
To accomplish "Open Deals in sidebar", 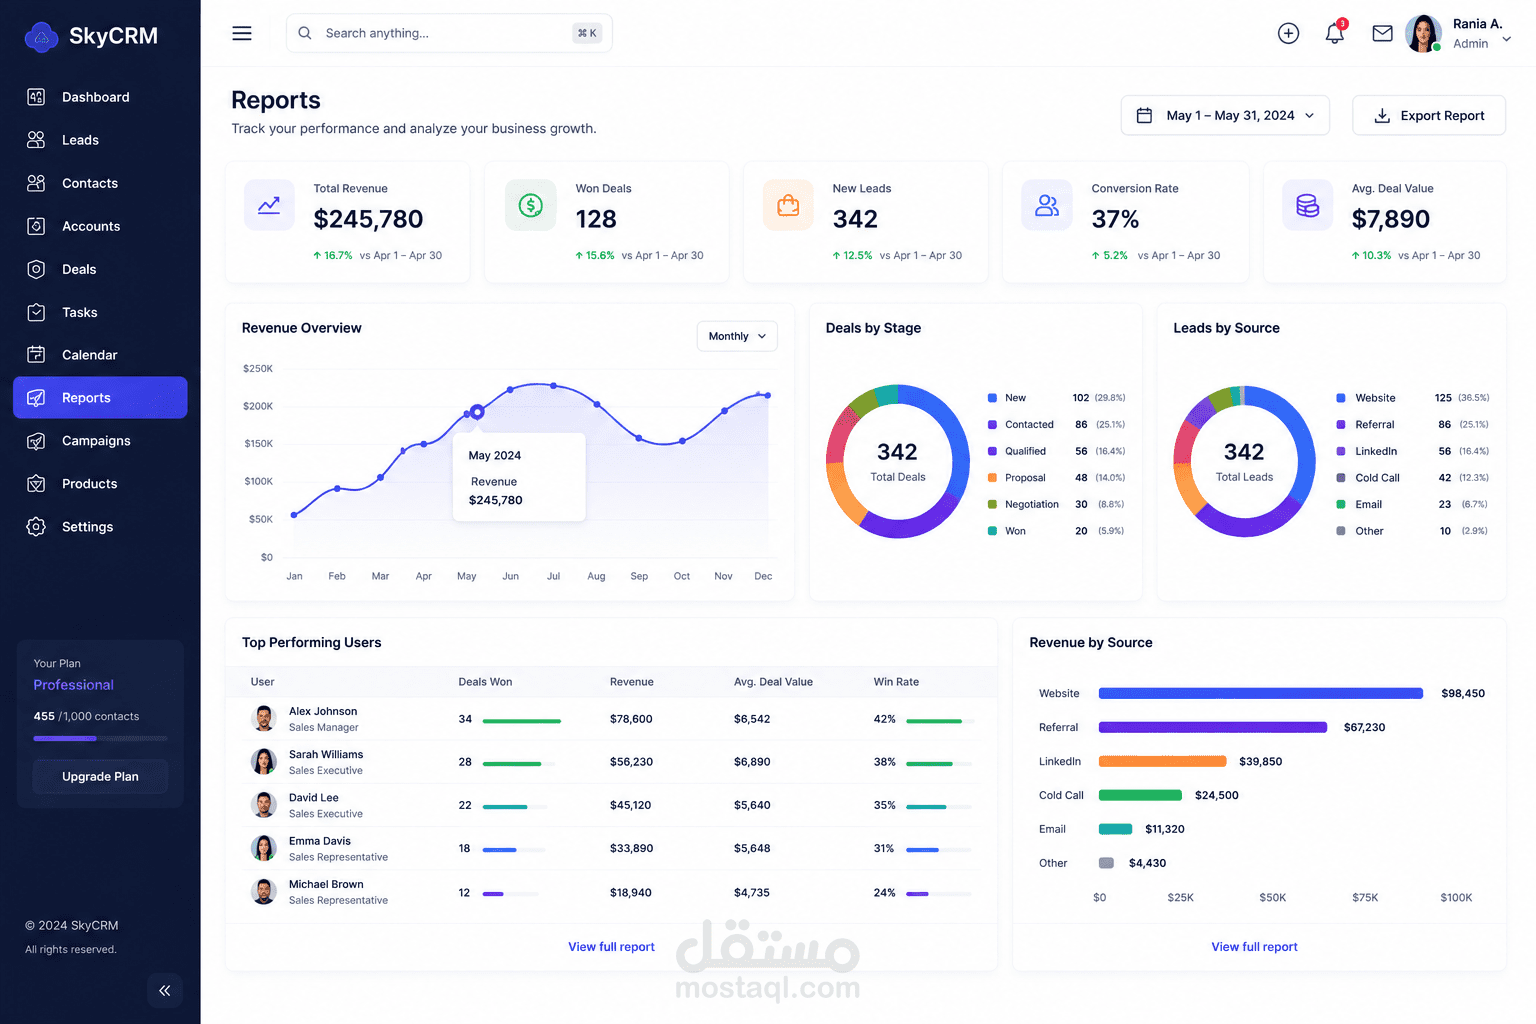I will (x=100, y=269).
